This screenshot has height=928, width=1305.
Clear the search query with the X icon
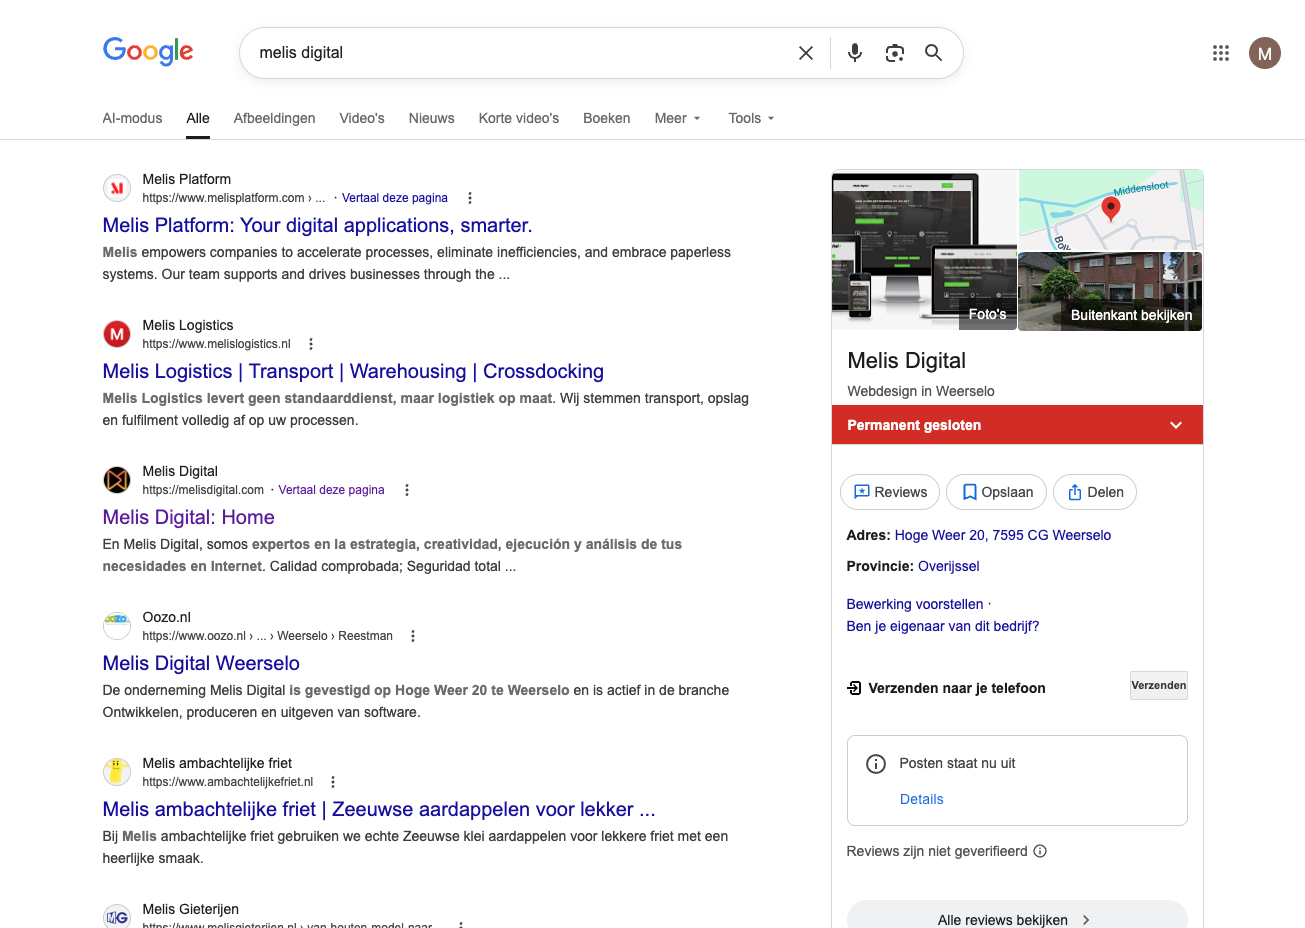(x=805, y=52)
